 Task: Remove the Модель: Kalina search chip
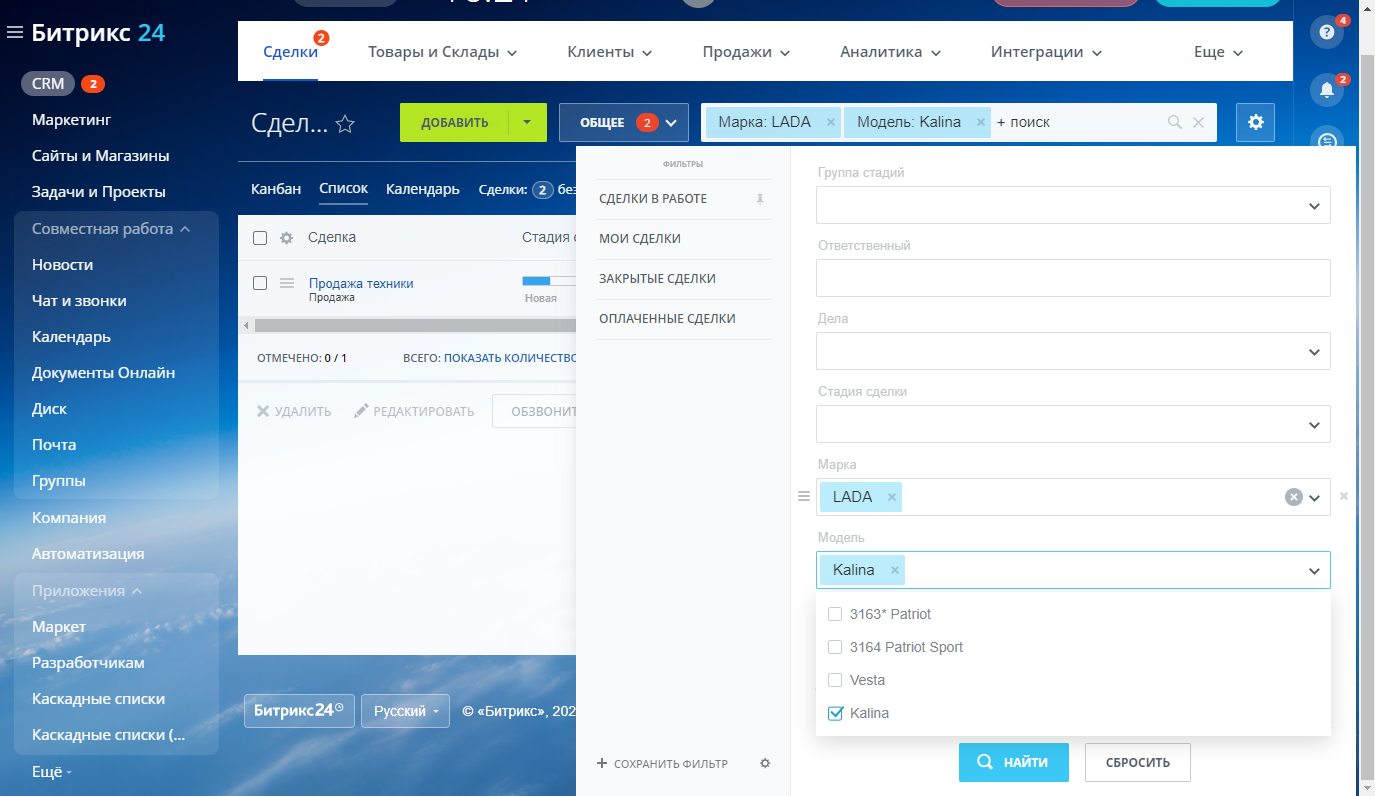pyautogui.click(x=981, y=122)
